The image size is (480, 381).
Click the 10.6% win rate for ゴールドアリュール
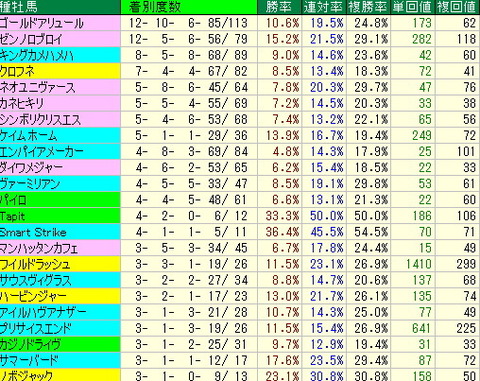click(282, 23)
